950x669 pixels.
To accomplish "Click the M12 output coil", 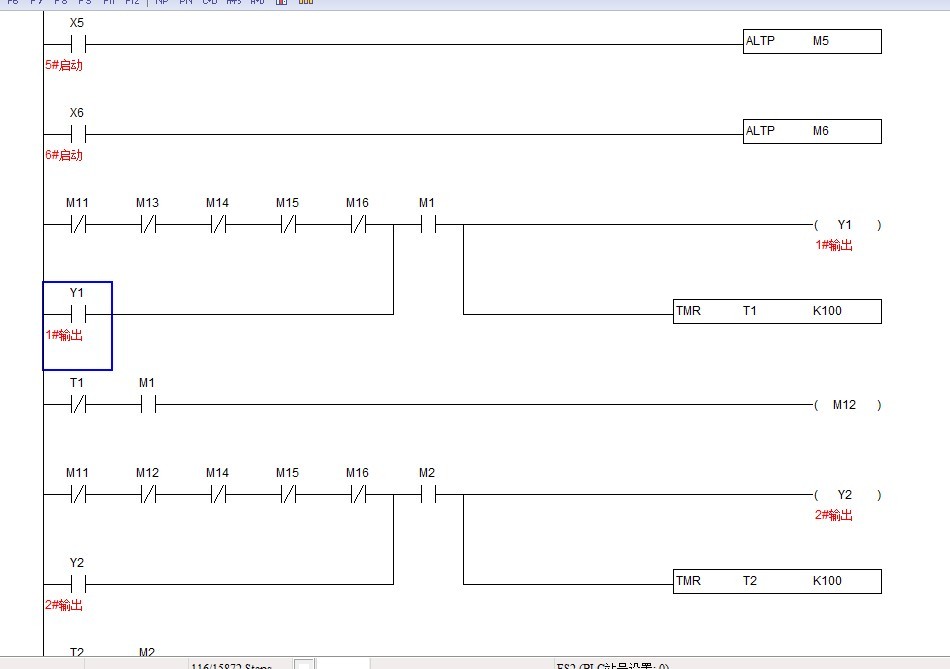I will (x=845, y=405).
